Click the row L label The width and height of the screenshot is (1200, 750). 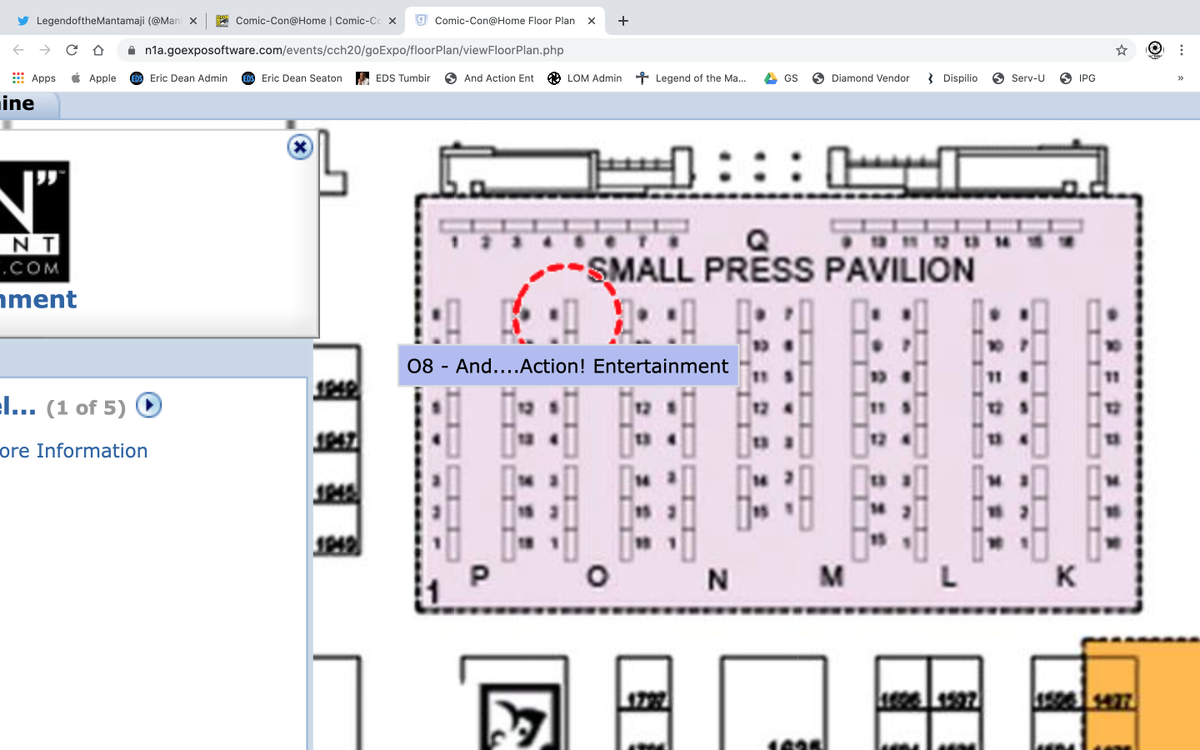coord(948,577)
